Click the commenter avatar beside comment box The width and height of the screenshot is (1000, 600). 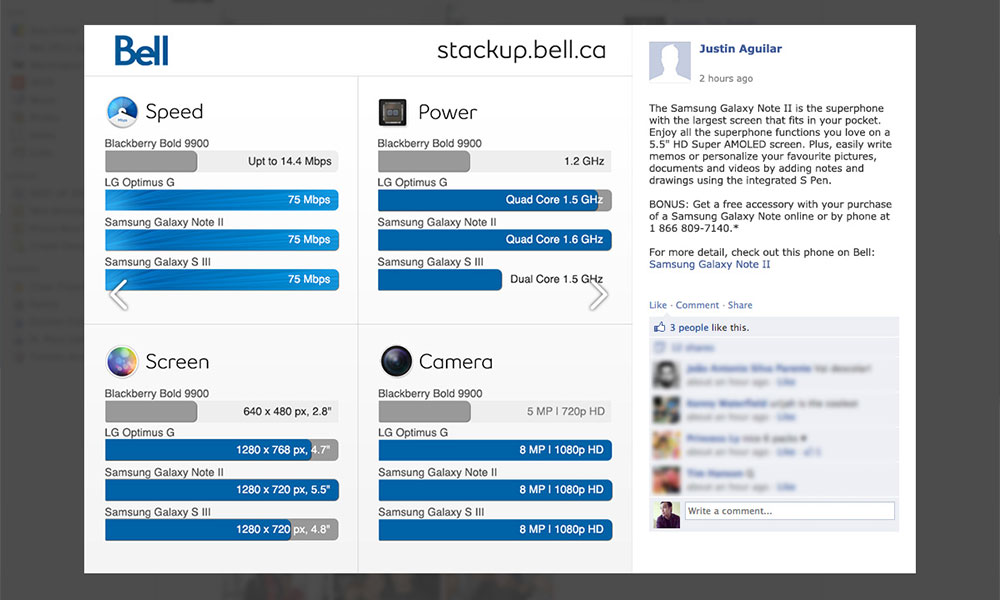[666, 515]
